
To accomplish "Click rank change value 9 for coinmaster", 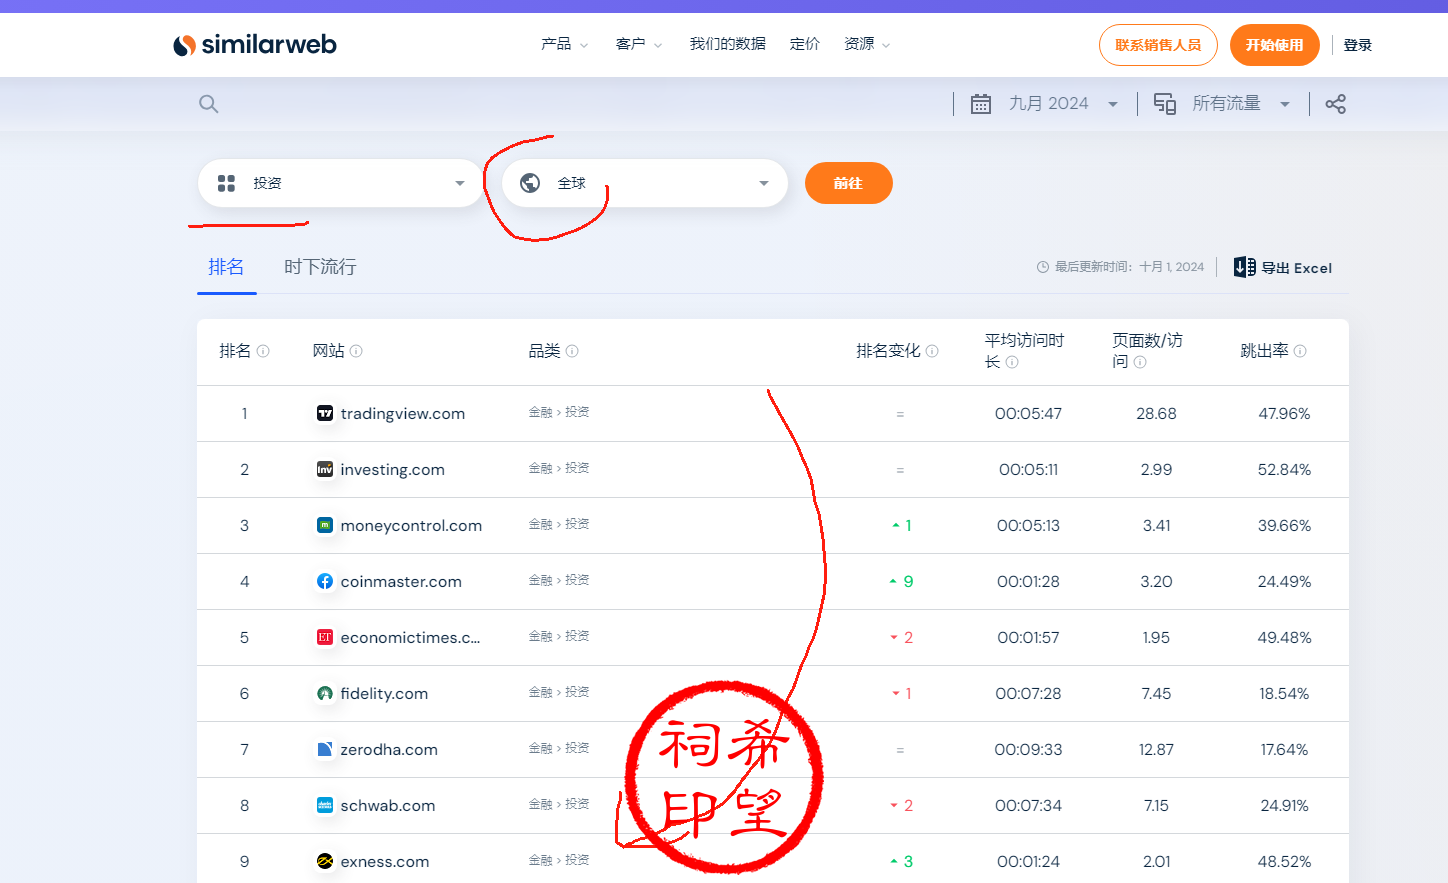I will 901,582.
